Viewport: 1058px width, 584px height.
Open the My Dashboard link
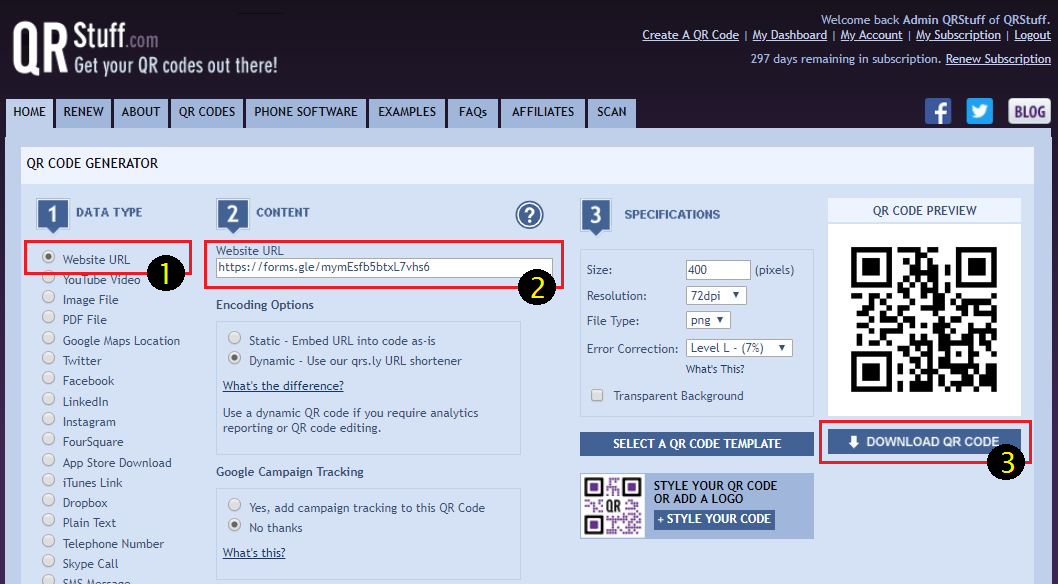coord(789,35)
